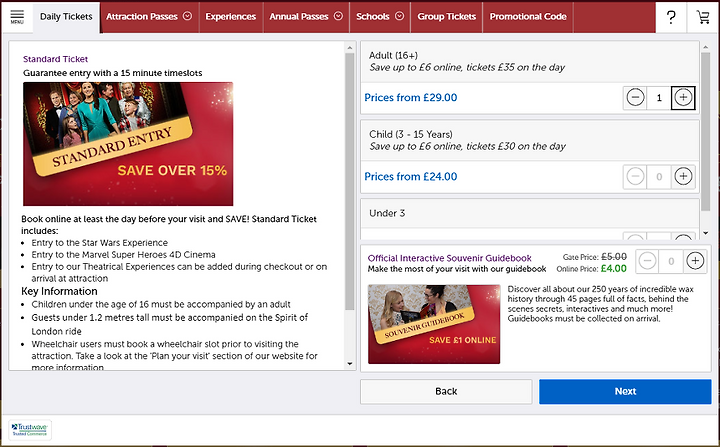Open the Group Tickets tab
Screen dimensions: 720x447
(x=446, y=17)
